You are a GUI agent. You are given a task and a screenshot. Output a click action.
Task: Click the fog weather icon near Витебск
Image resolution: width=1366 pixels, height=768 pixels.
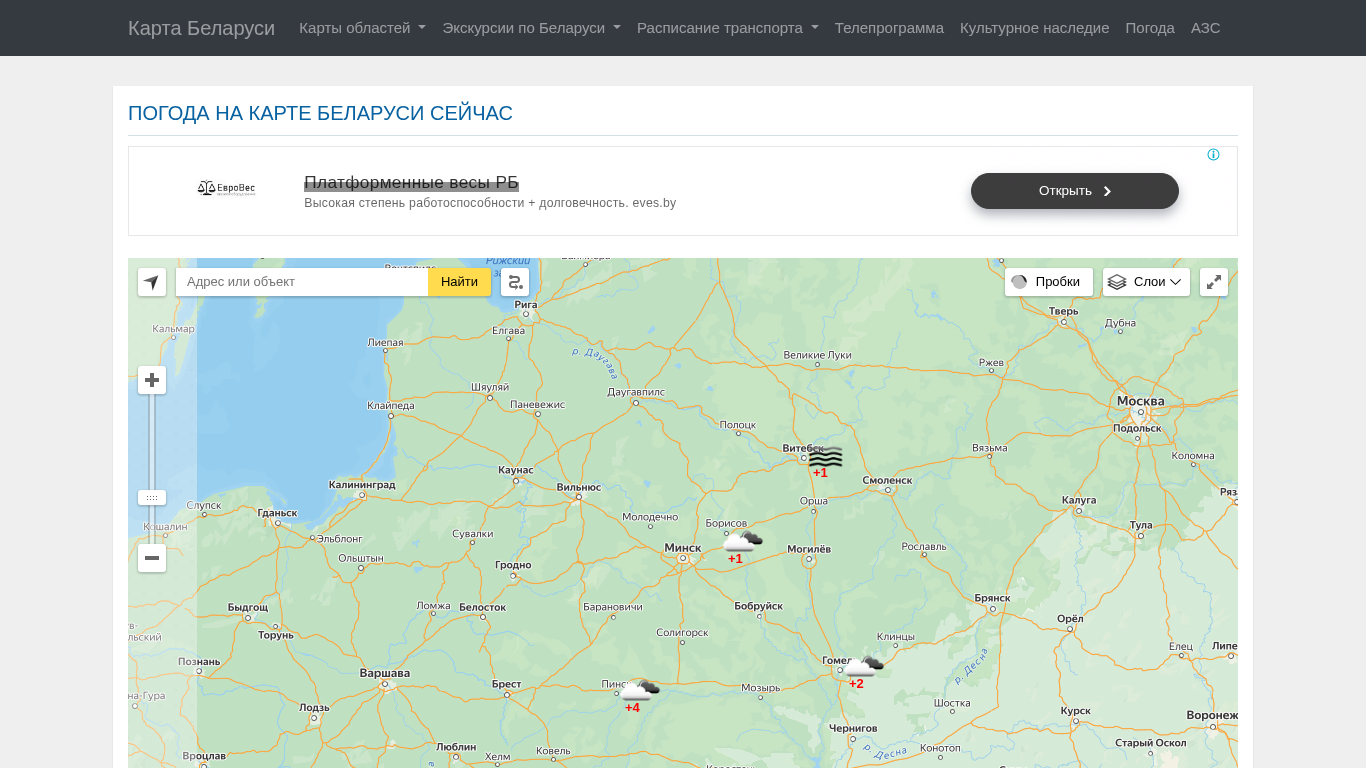pos(825,457)
